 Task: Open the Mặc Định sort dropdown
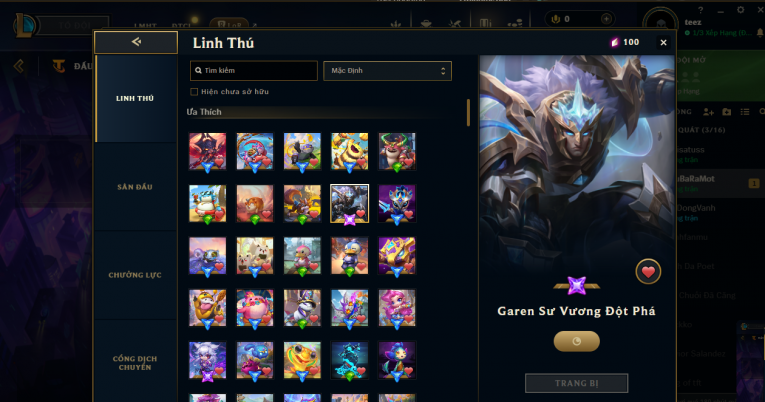point(387,71)
